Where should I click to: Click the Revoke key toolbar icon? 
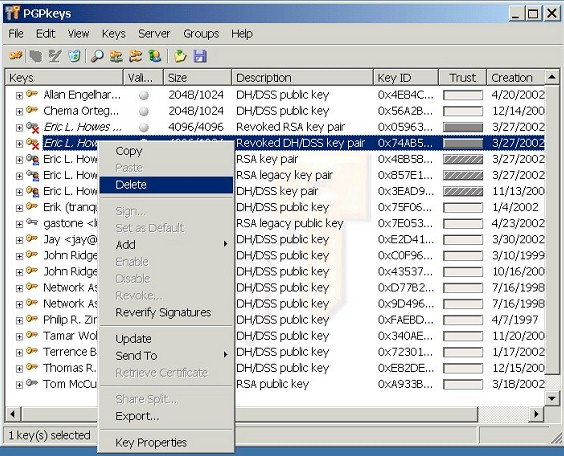point(36,56)
